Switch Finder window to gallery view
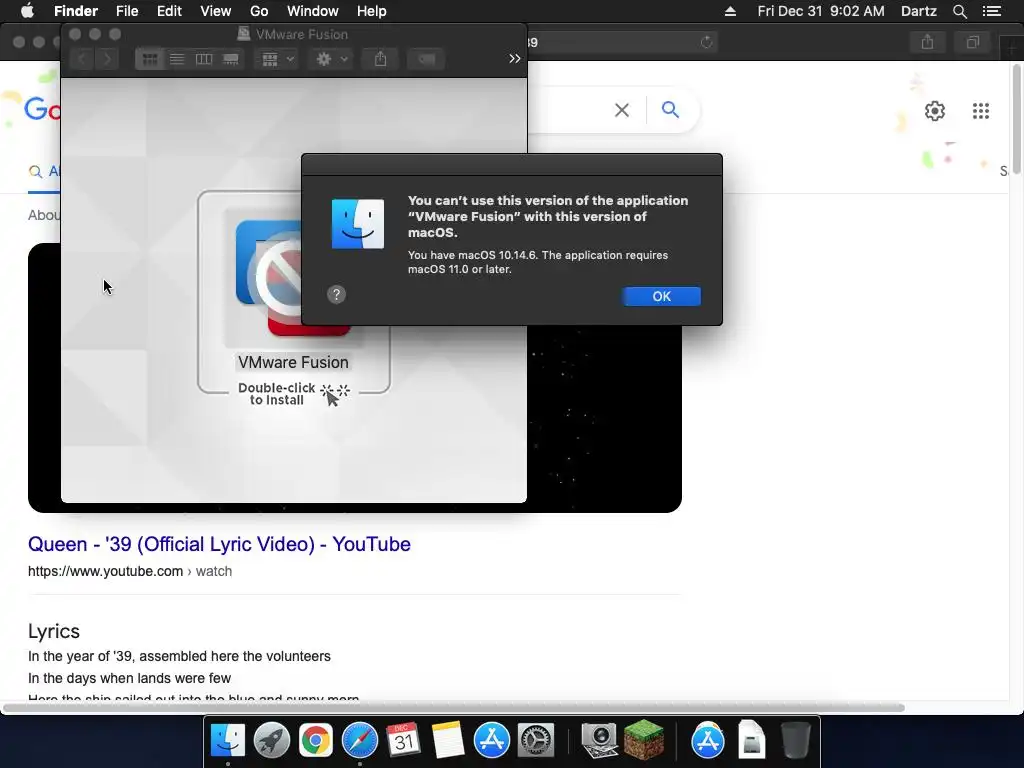Screen dimensions: 1024x768 point(231,59)
